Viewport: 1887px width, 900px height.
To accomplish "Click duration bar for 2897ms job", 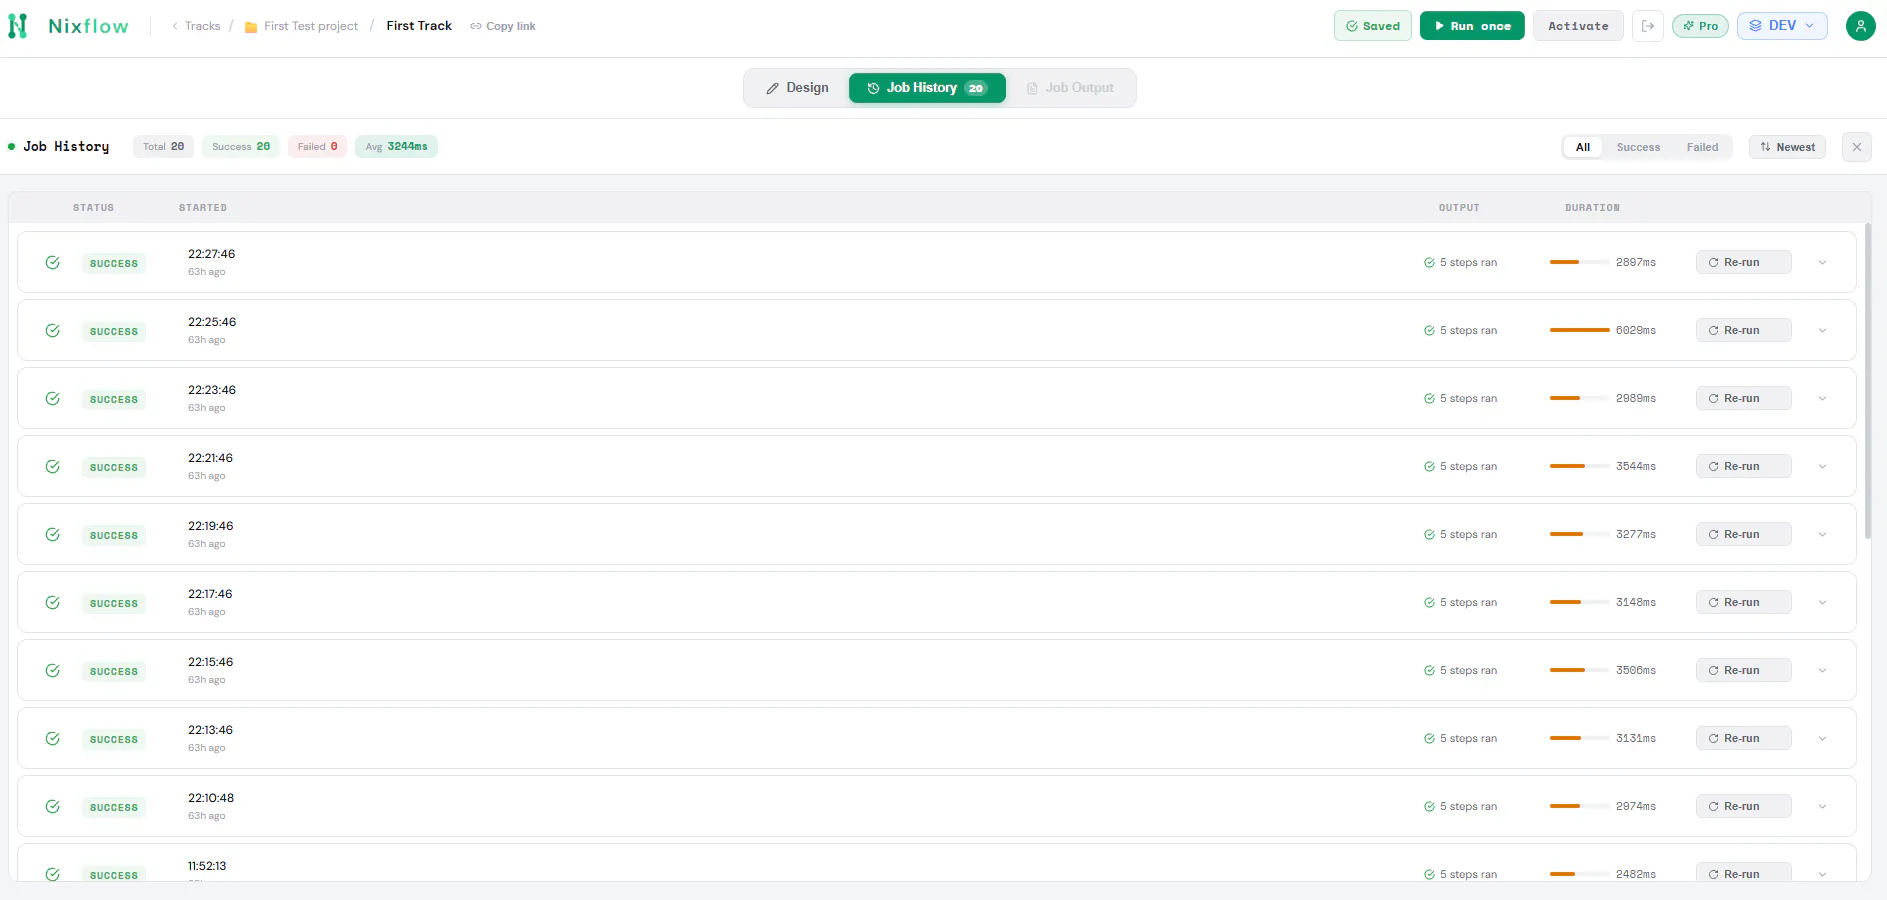I will tap(1579, 263).
